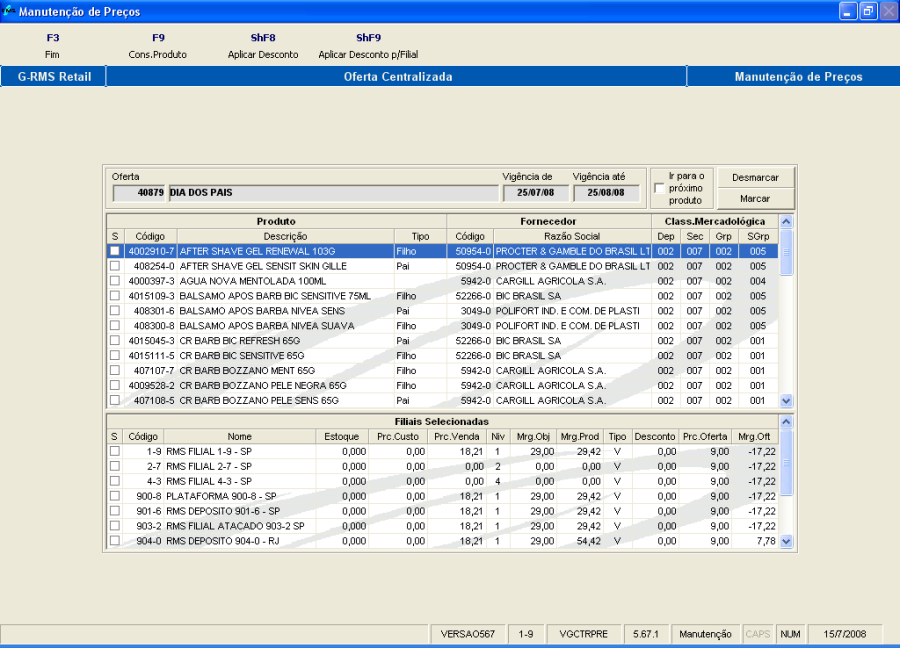Viewport: 900px width, 648px height.
Task: Tick checkbox for AFTER SHAVE GEL SENSIT SKIN GILLE
Action: pyautogui.click(x=114, y=267)
